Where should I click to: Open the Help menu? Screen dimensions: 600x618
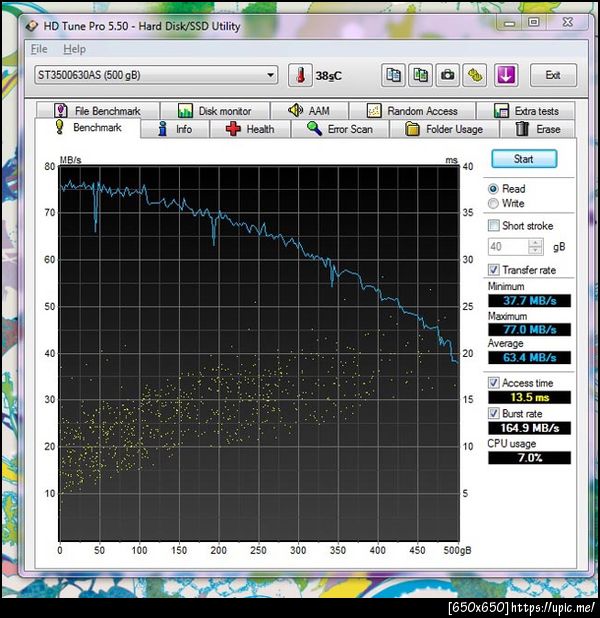(x=75, y=49)
